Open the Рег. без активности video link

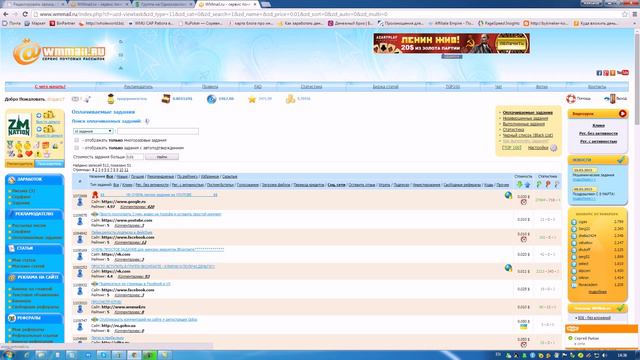[598, 133]
